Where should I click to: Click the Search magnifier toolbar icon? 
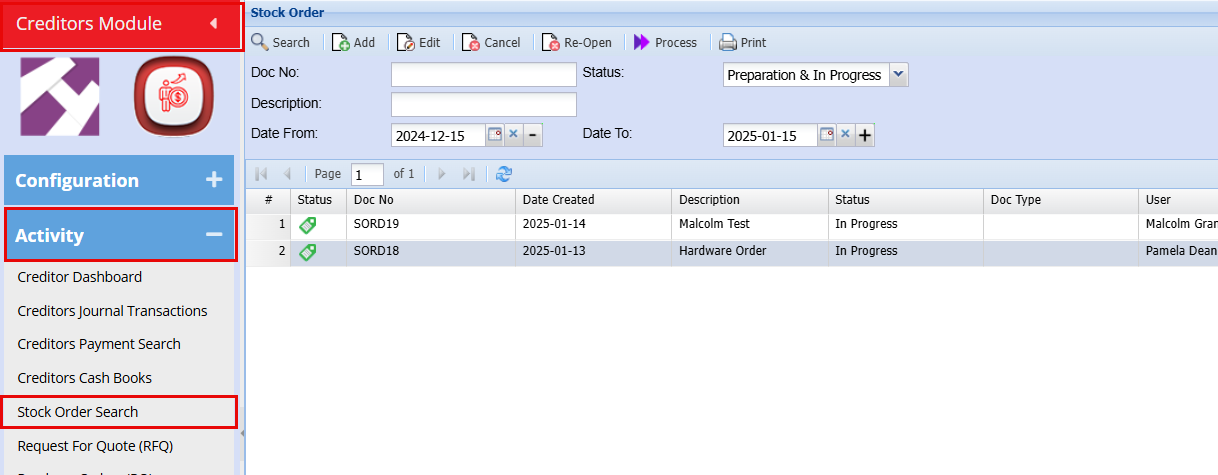pos(260,42)
